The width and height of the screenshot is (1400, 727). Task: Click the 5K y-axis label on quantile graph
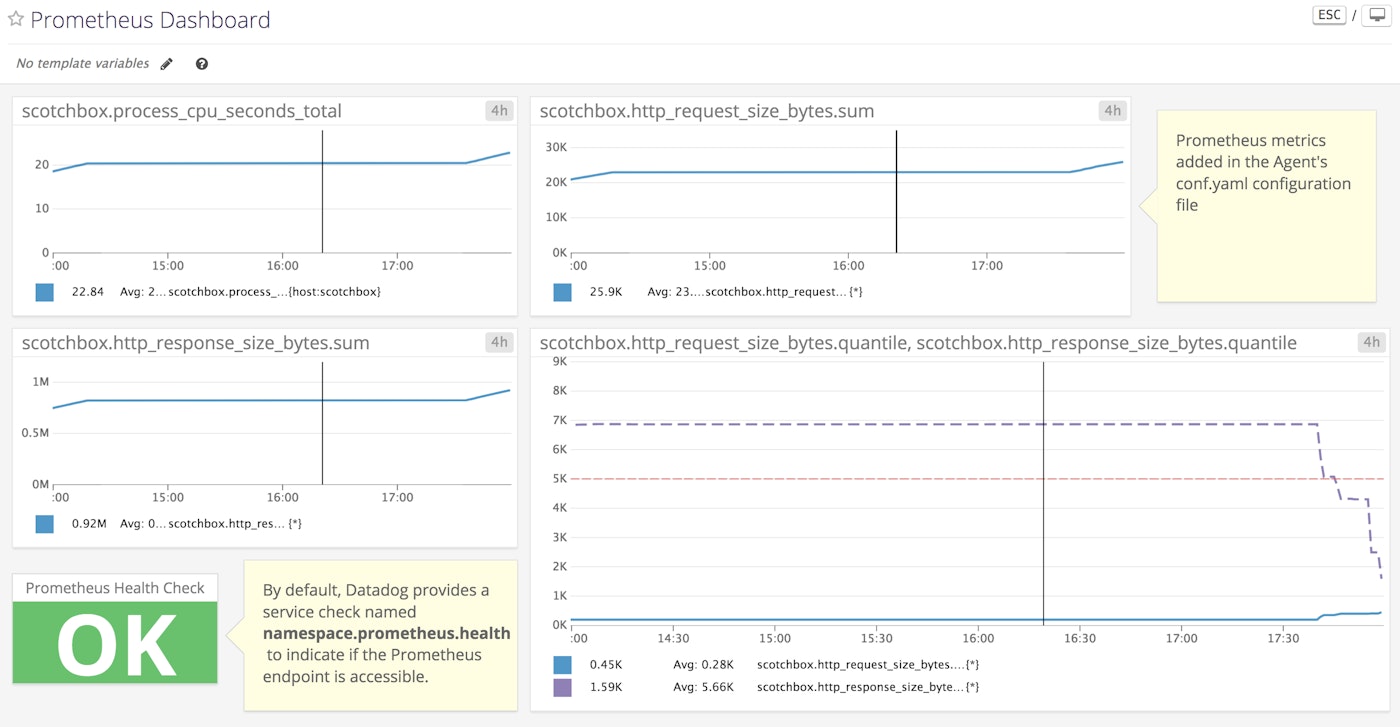[559, 479]
